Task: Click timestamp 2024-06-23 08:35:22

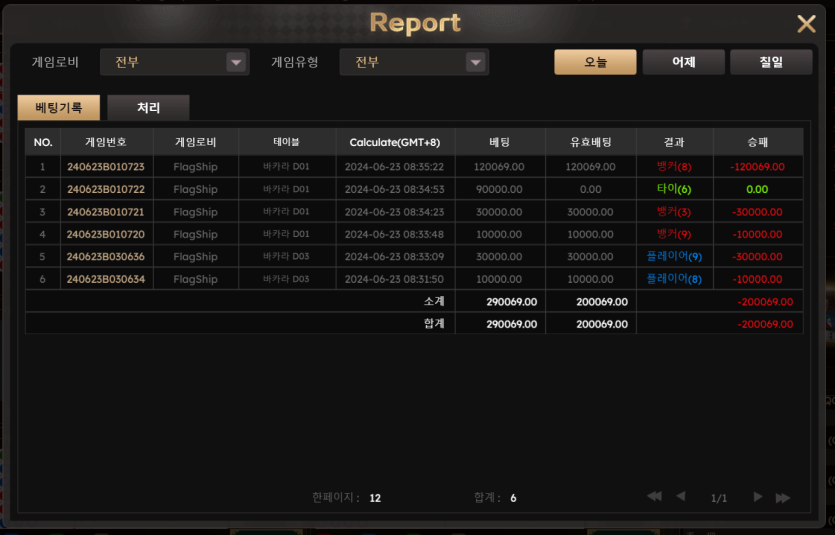Action: [x=395, y=167]
